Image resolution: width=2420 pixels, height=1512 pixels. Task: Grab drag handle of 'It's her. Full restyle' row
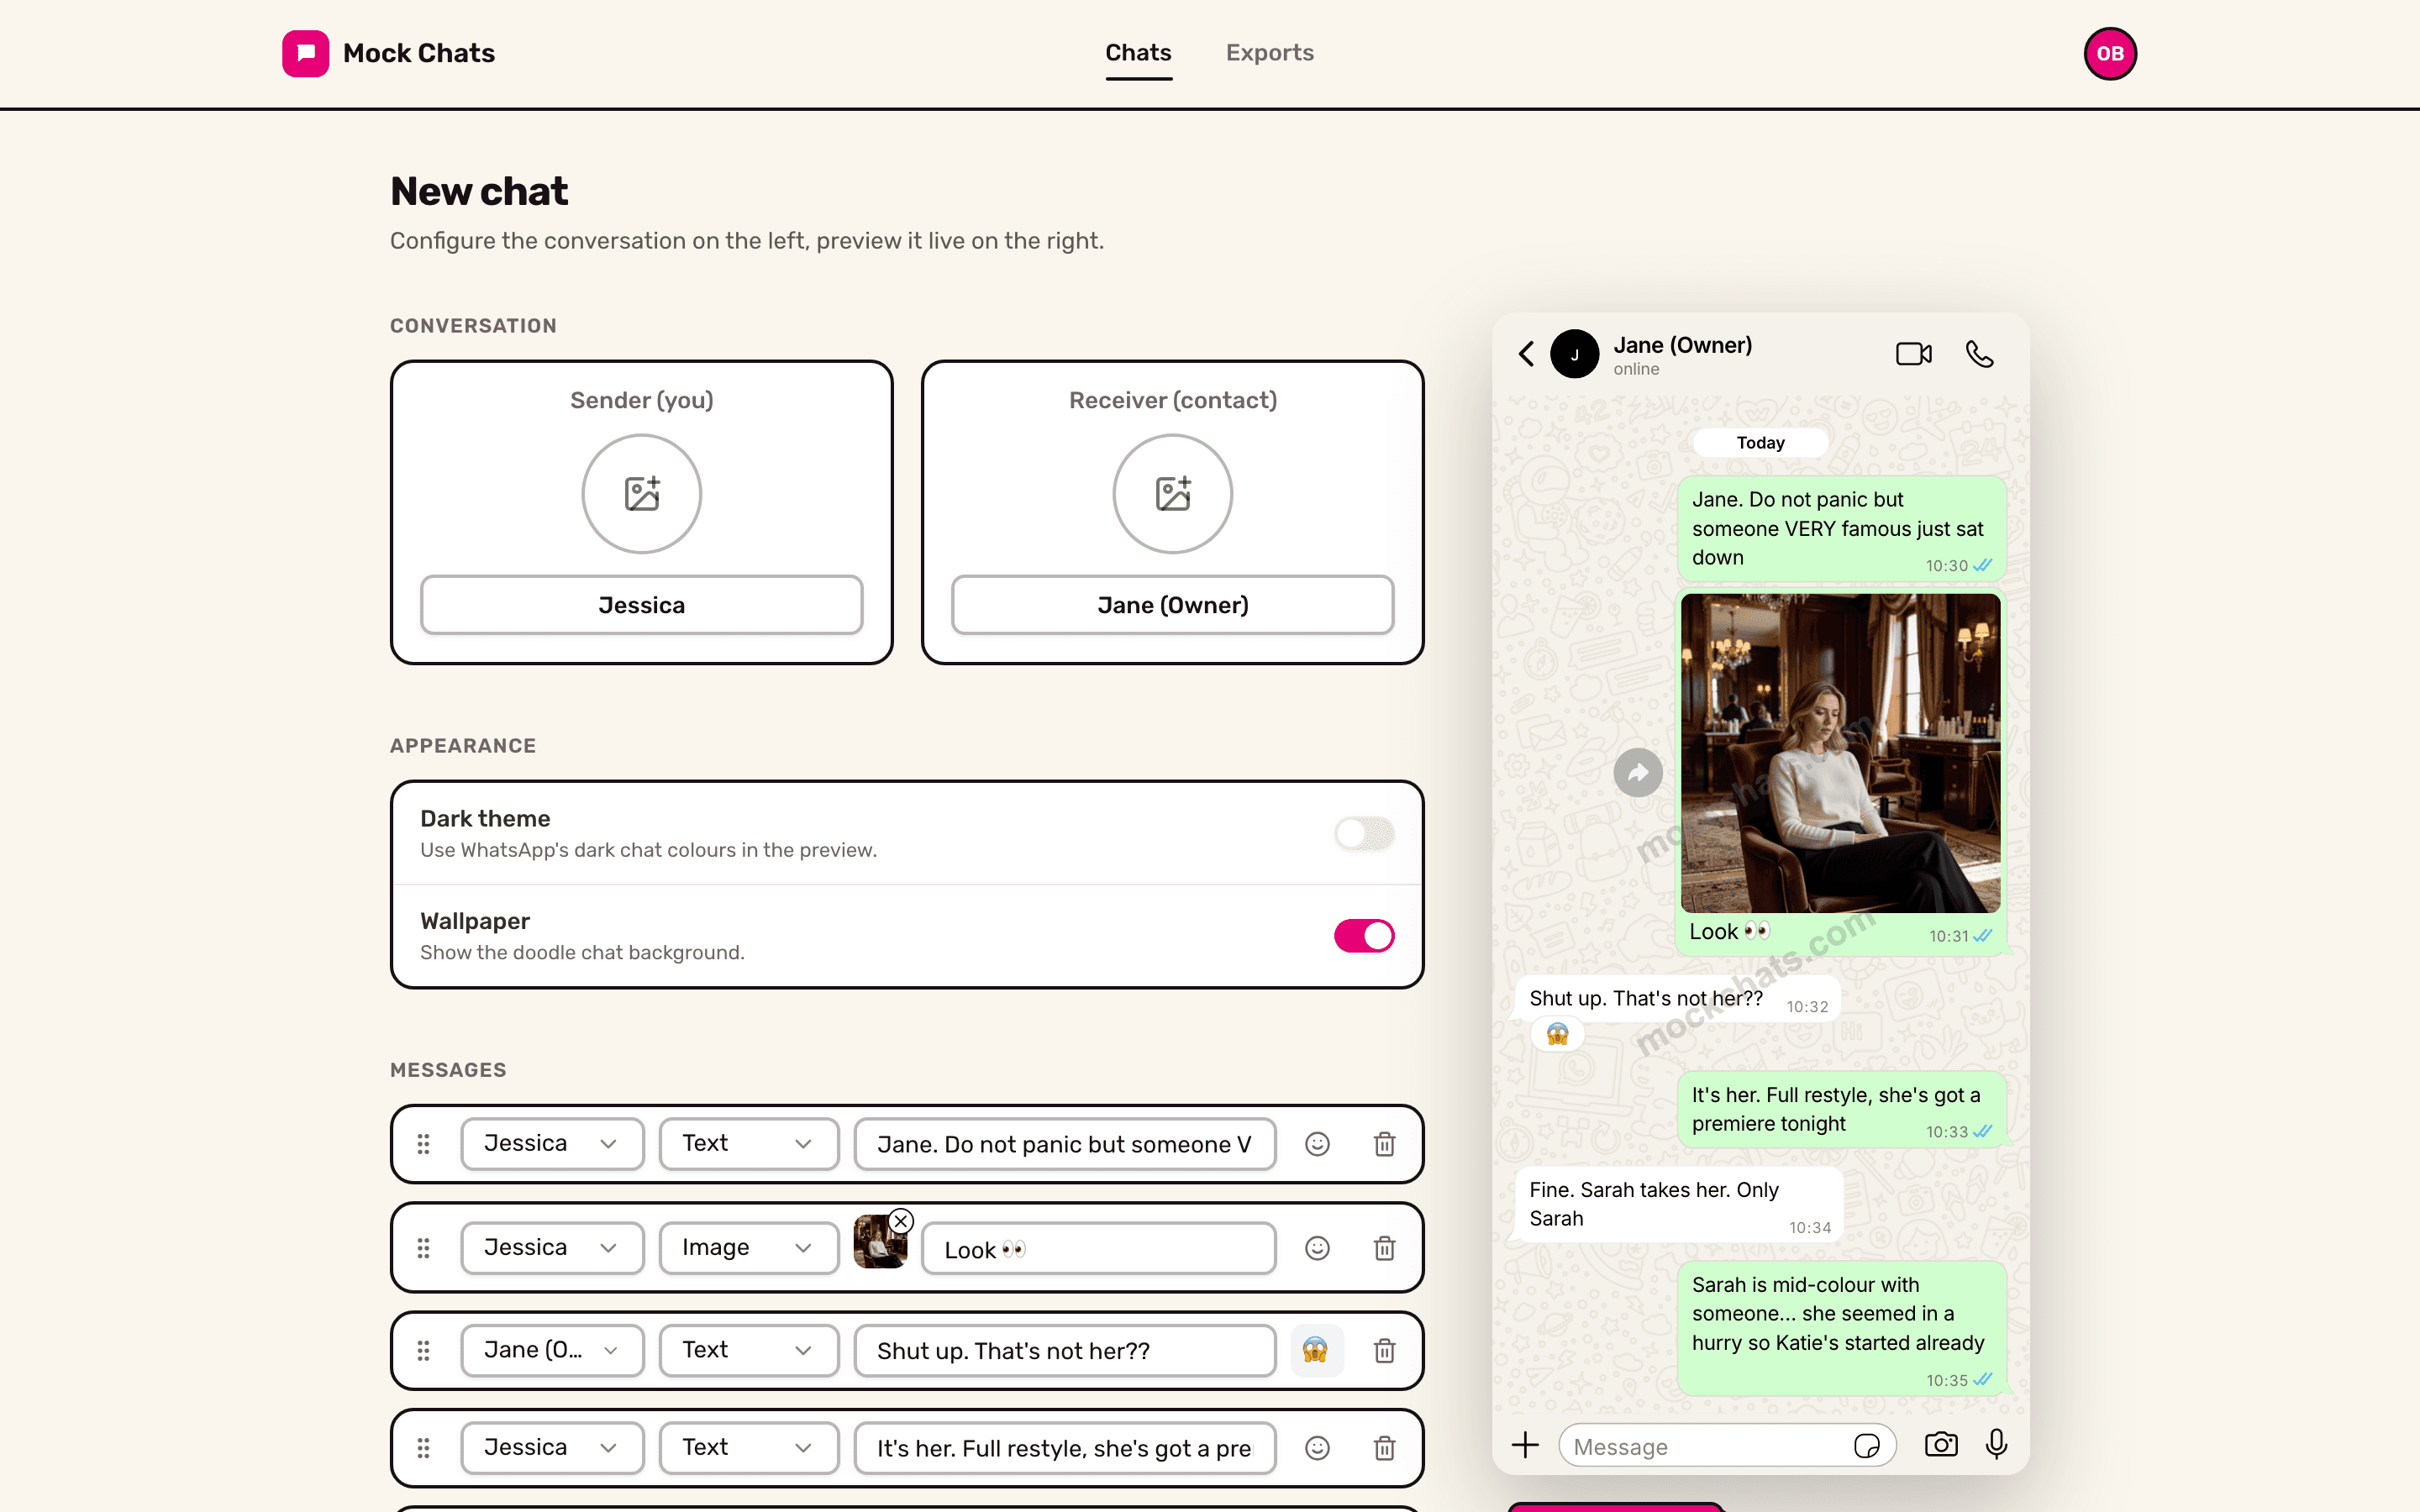pos(424,1448)
